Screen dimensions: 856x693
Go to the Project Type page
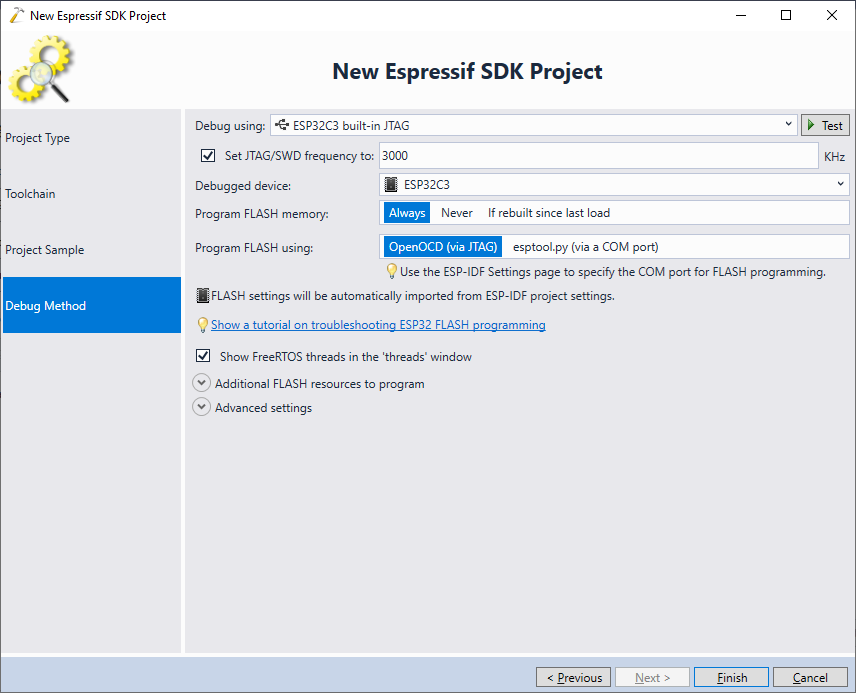(92, 138)
